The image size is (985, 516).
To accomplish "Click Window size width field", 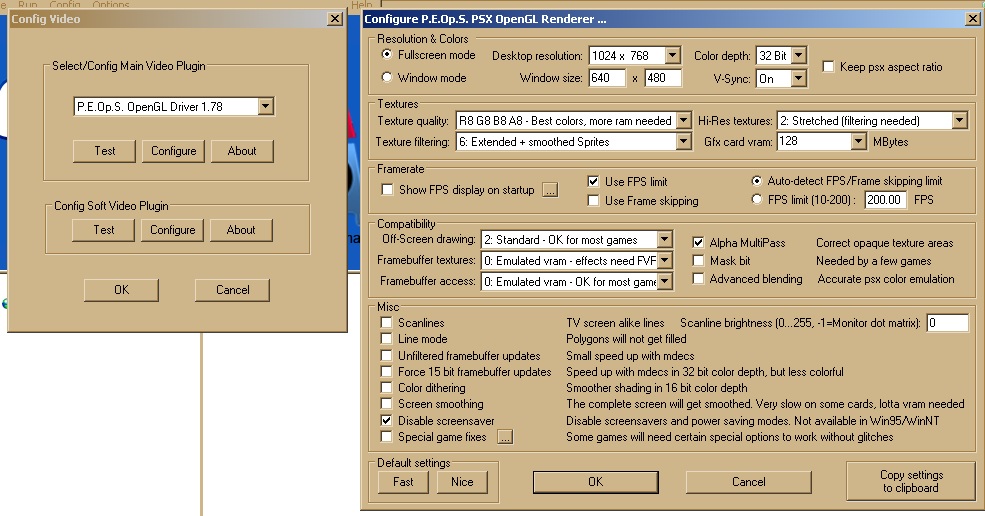I will point(607,78).
